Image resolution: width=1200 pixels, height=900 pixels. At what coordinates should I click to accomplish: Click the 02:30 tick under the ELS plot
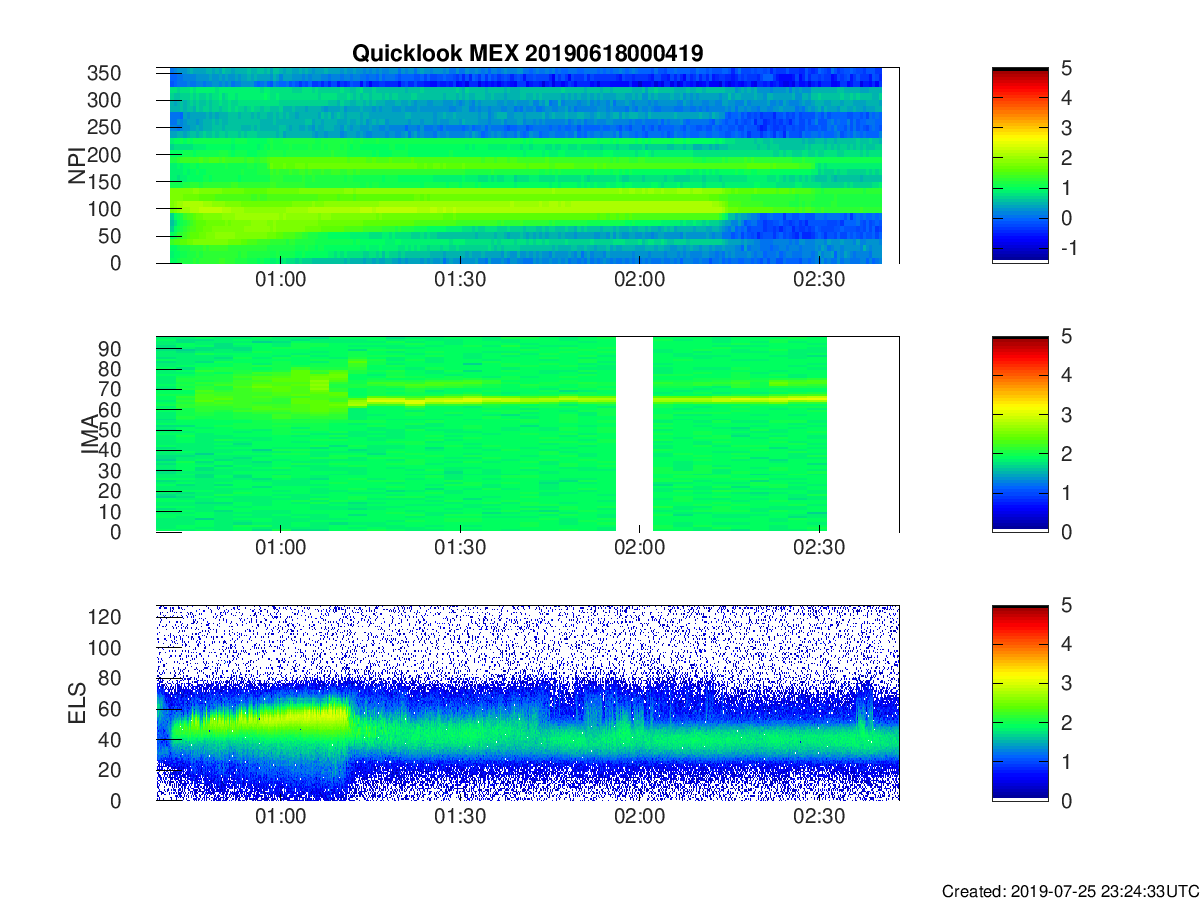(x=818, y=818)
